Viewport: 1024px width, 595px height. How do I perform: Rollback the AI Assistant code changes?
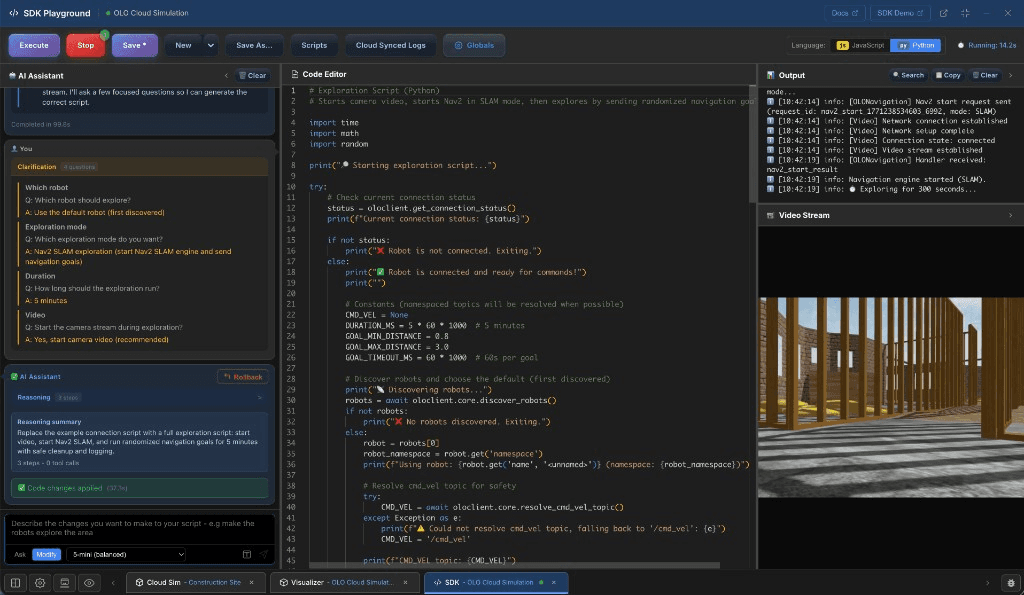[241, 376]
